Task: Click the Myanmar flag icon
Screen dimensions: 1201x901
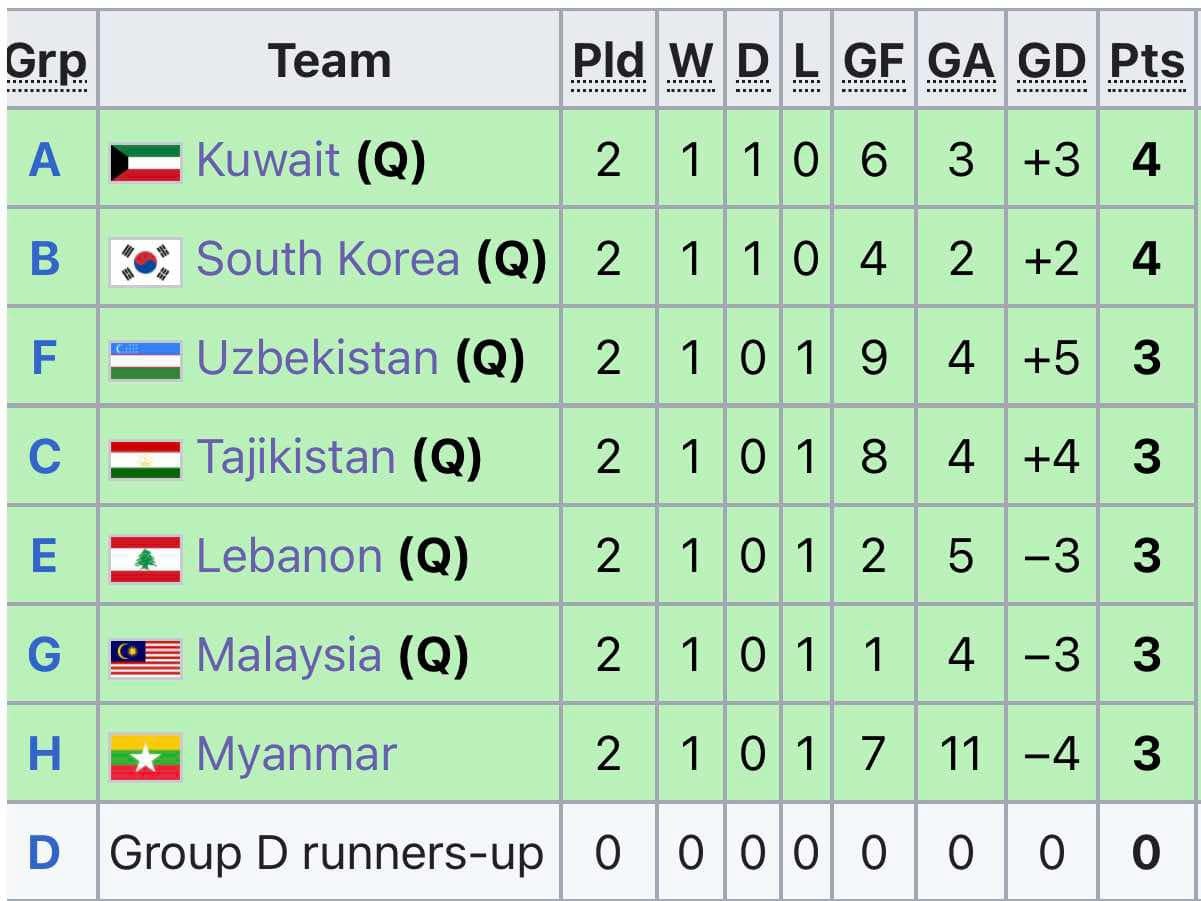Action: (x=145, y=756)
